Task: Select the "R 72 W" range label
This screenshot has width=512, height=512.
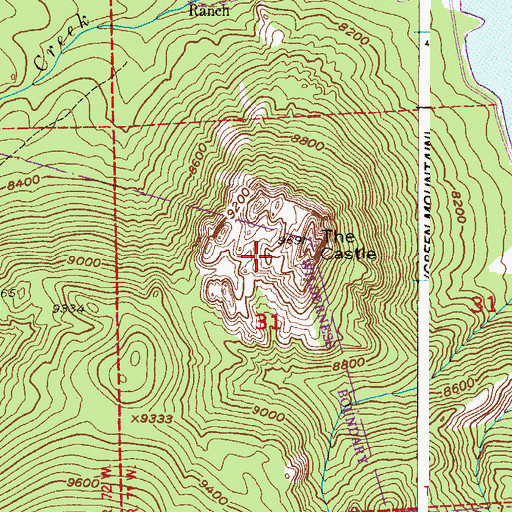Action: 106,489
